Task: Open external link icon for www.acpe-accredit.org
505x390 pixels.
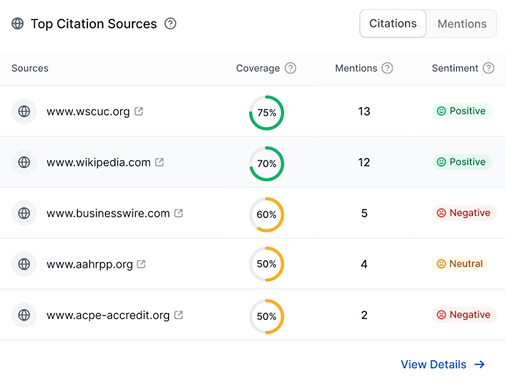Action: 179,315
